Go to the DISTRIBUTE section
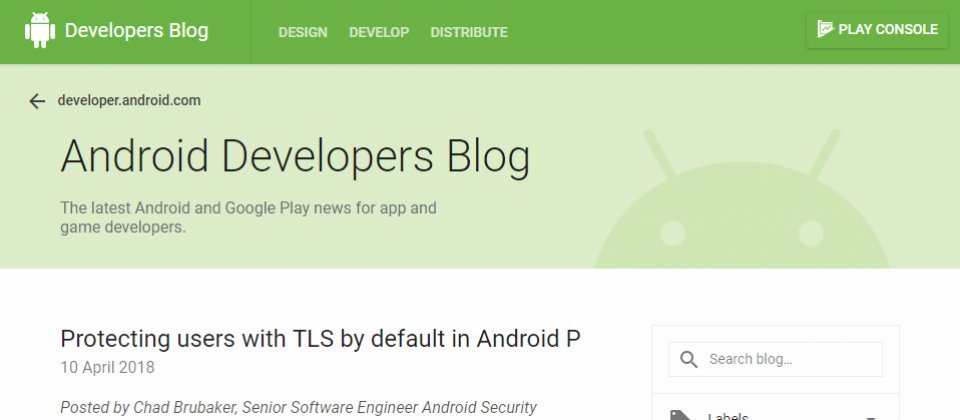Viewport: 960px width, 420px height. [469, 32]
